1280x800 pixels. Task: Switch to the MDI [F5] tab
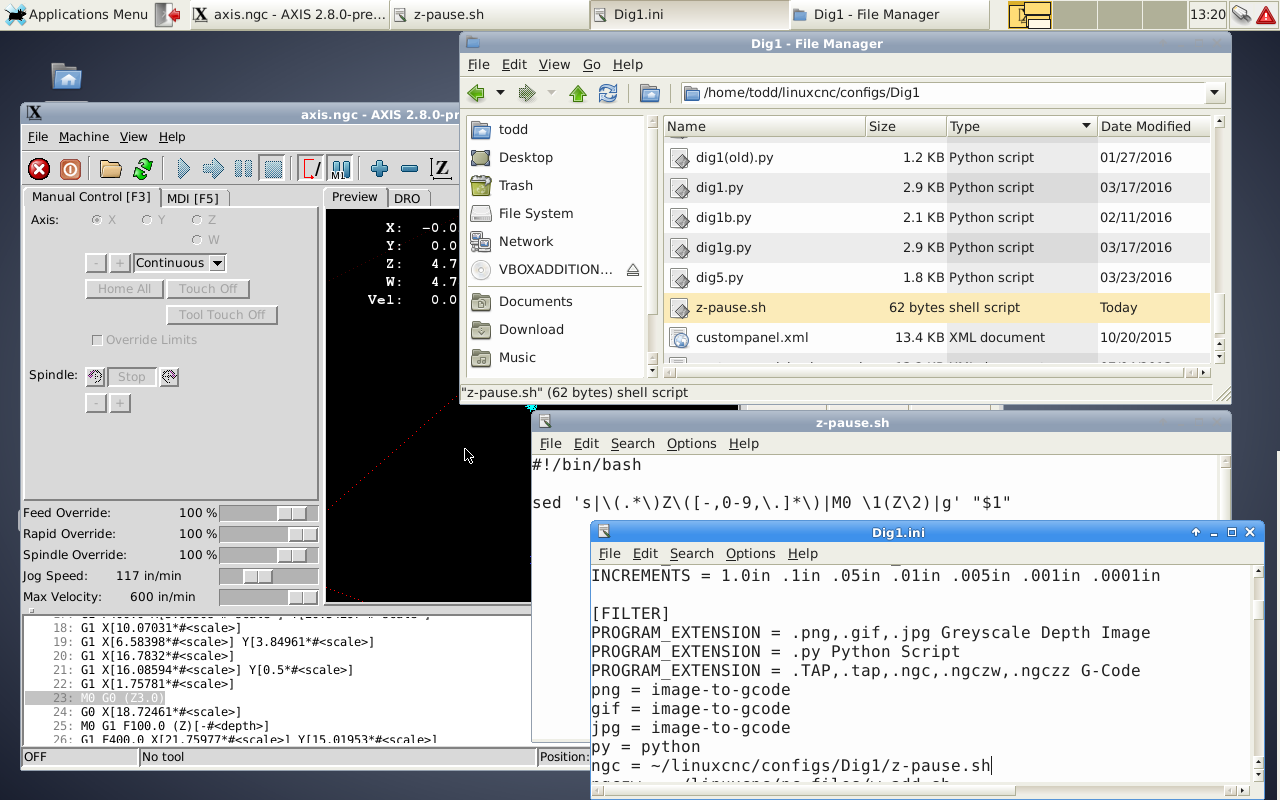coord(193,198)
